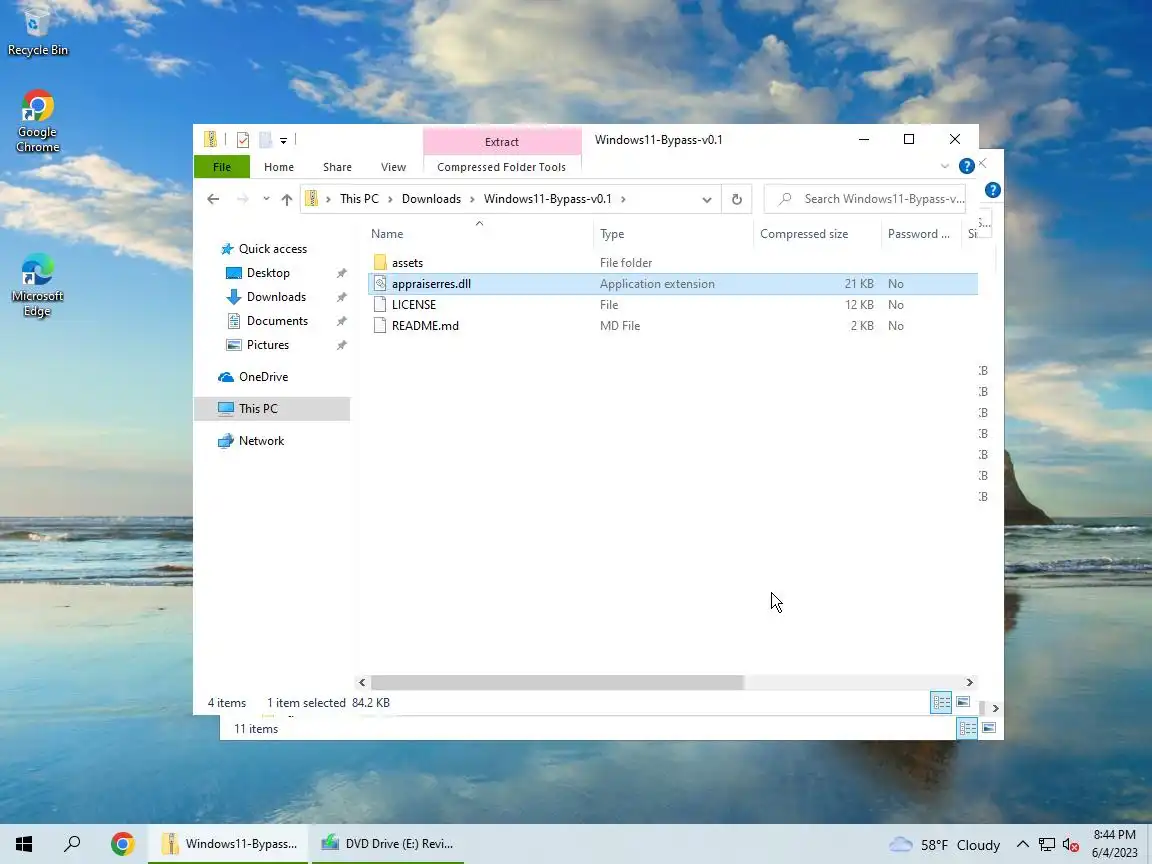The height and width of the screenshot is (864, 1152).
Task: Click the assets folder icon
Action: click(x=380, y=262)
